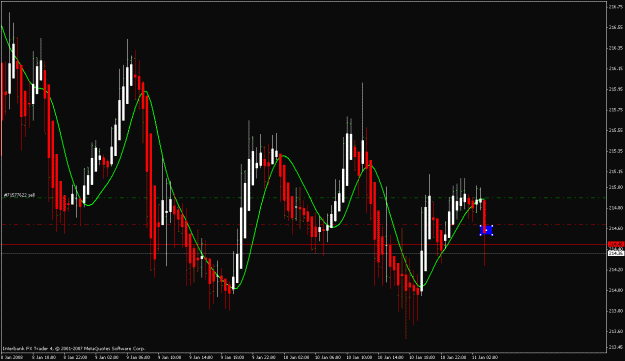
Task: Click the white current bid price tag
Action: (616, 253)
